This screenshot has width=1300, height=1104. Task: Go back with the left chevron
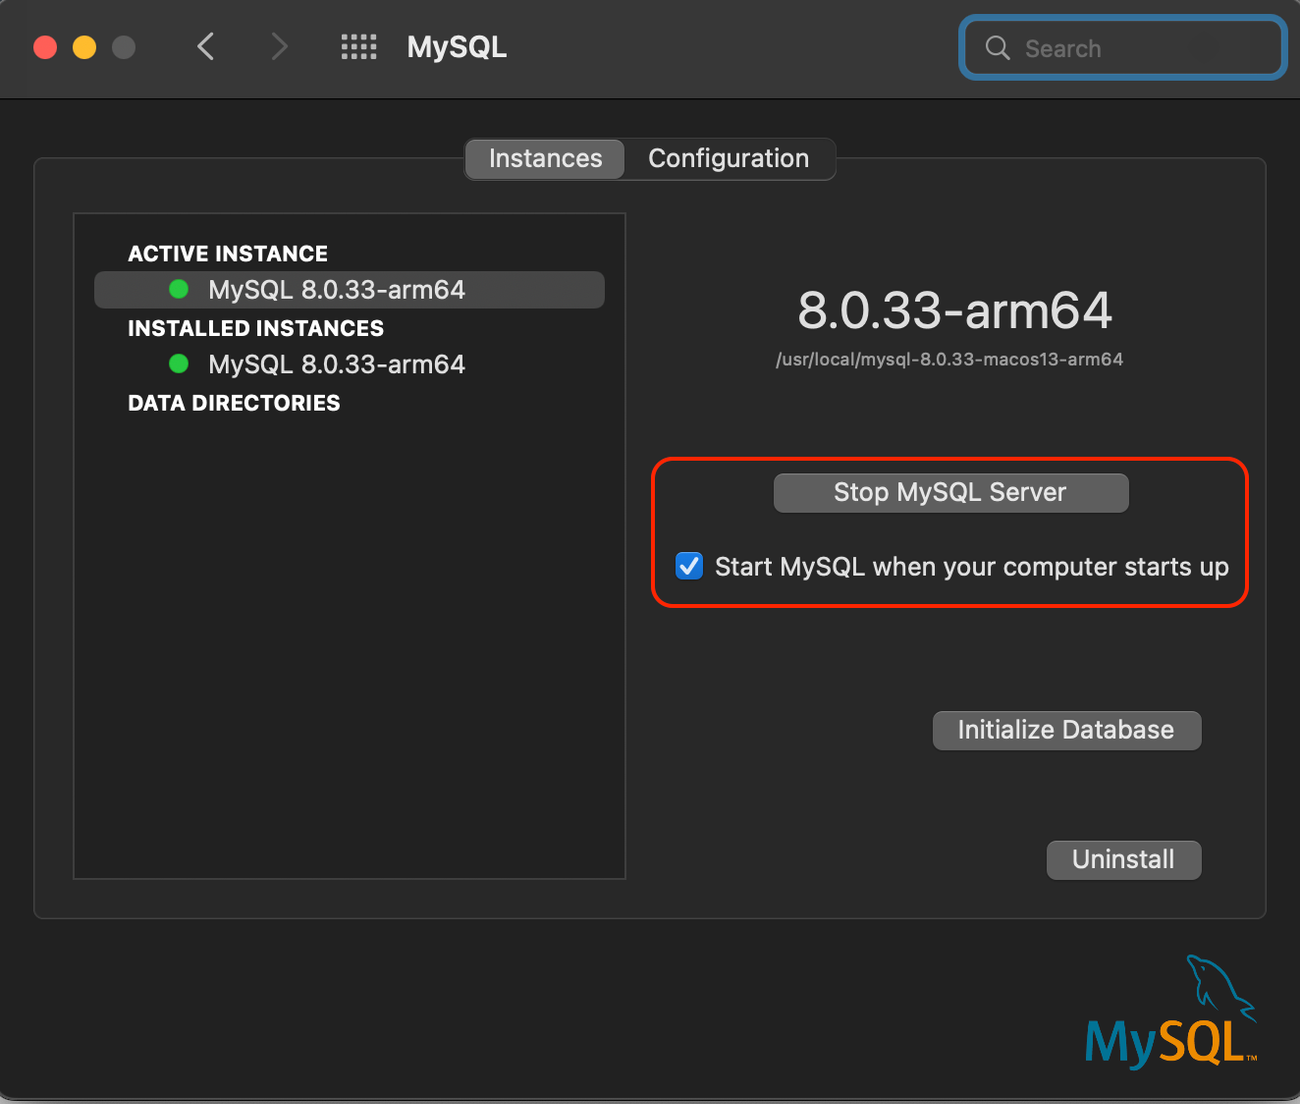pos(206,47)
